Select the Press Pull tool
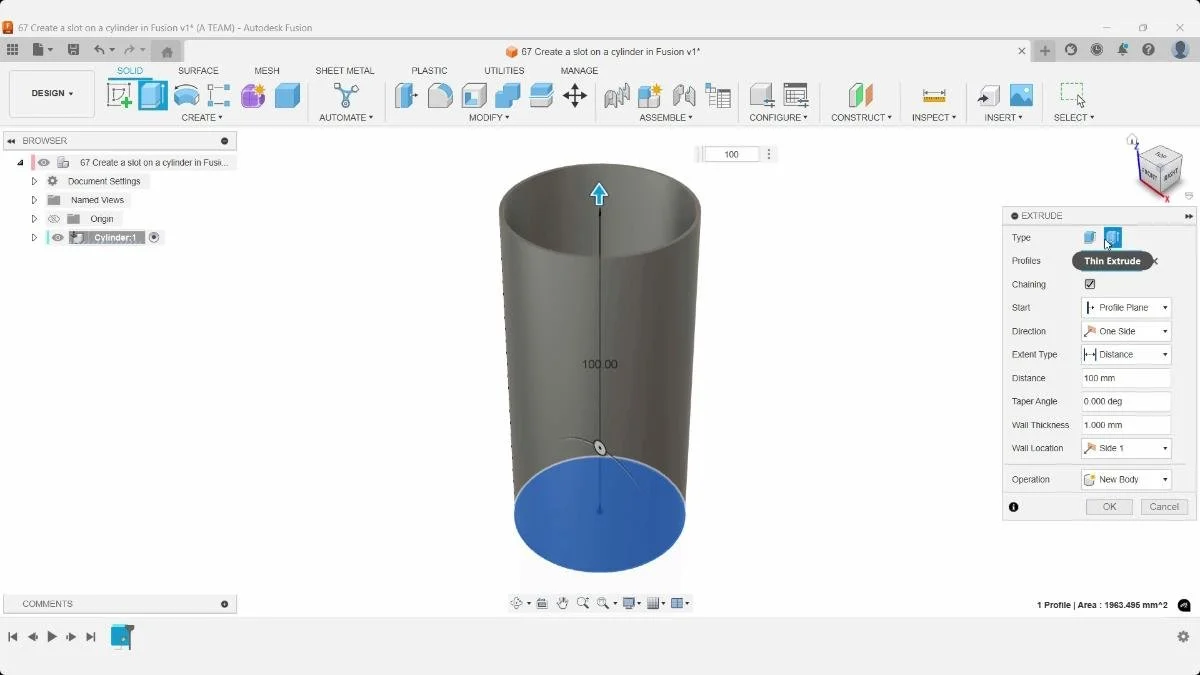 [x=406, y=95]
